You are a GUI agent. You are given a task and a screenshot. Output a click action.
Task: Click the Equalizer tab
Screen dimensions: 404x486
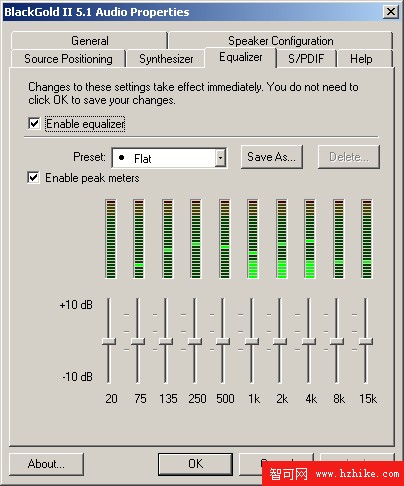[241, 57]
